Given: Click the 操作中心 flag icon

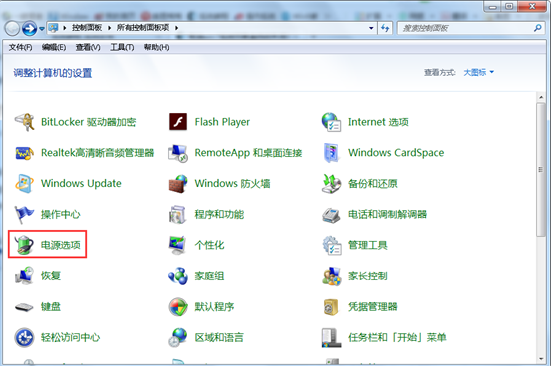Looking at the screenshot, I should click(24, 214).
